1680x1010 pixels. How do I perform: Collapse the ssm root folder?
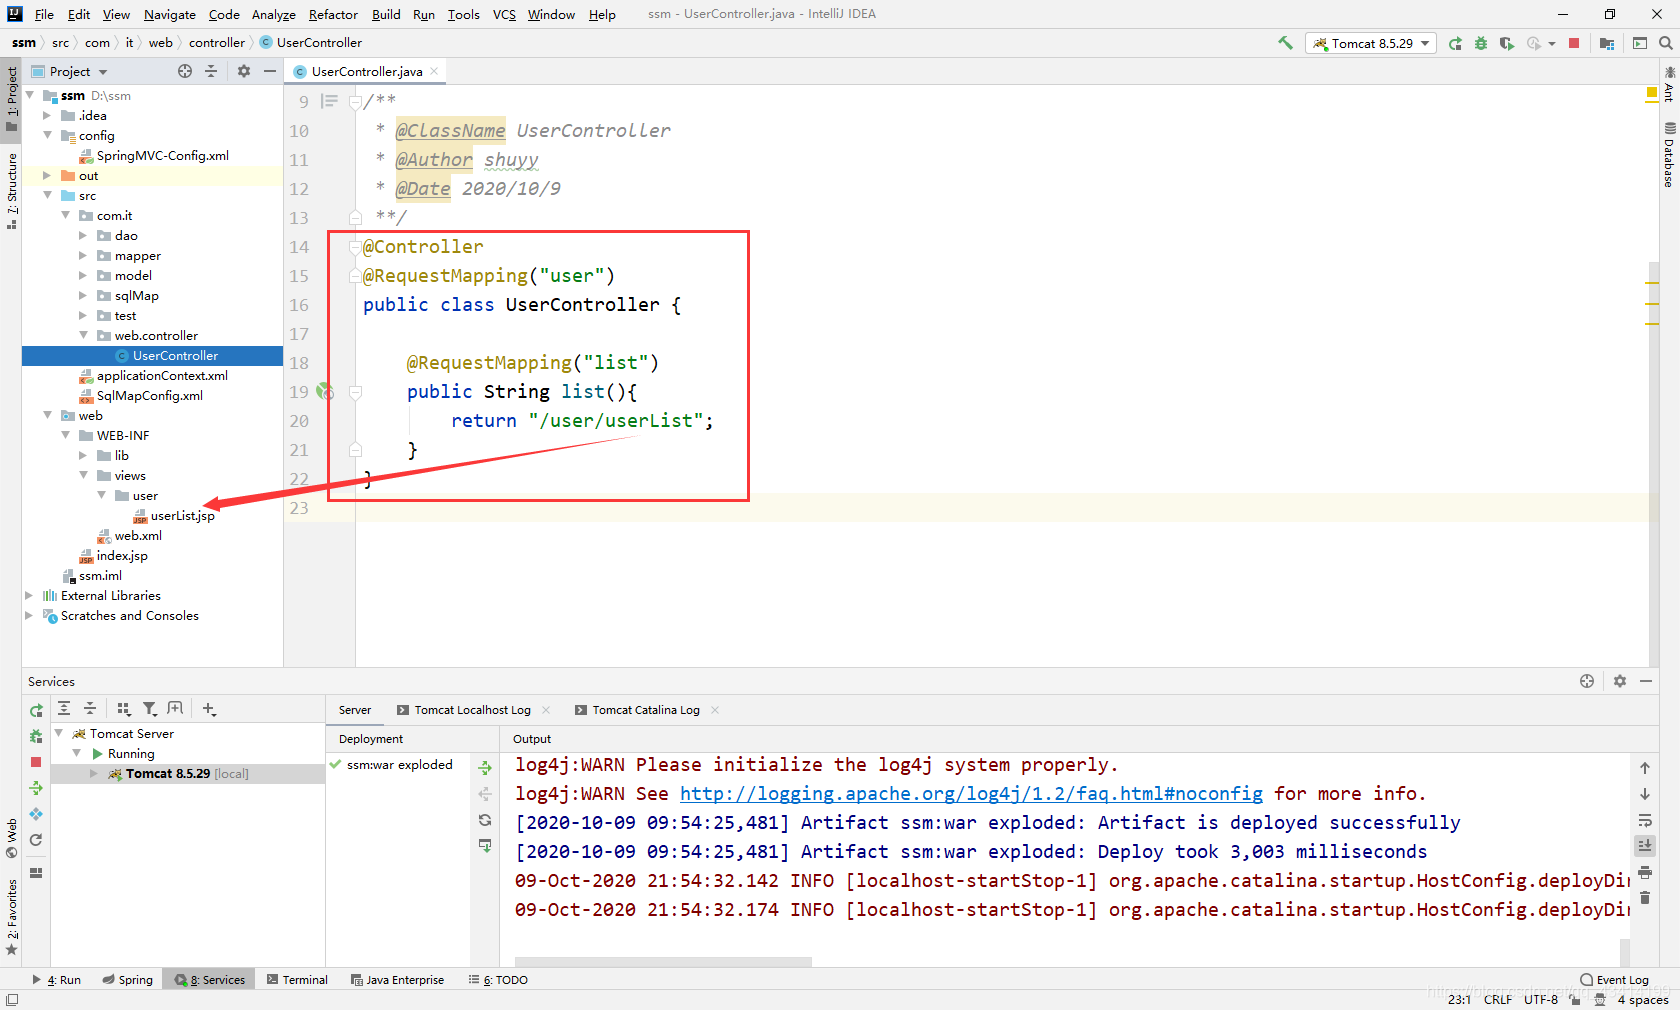[x=30, y=95]
